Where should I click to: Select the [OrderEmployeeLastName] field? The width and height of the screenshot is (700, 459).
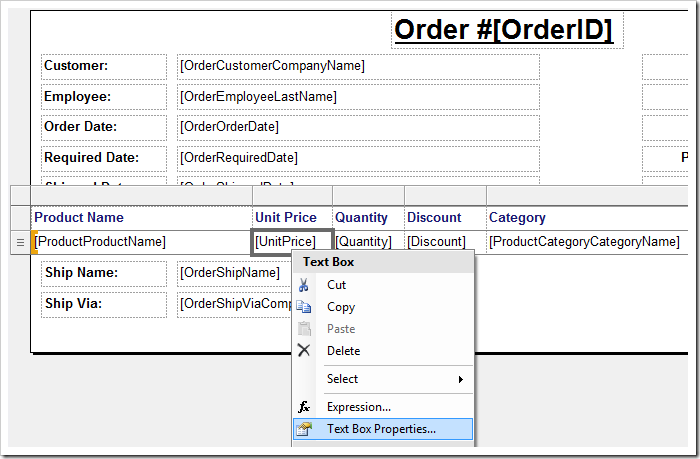point(358,97)
